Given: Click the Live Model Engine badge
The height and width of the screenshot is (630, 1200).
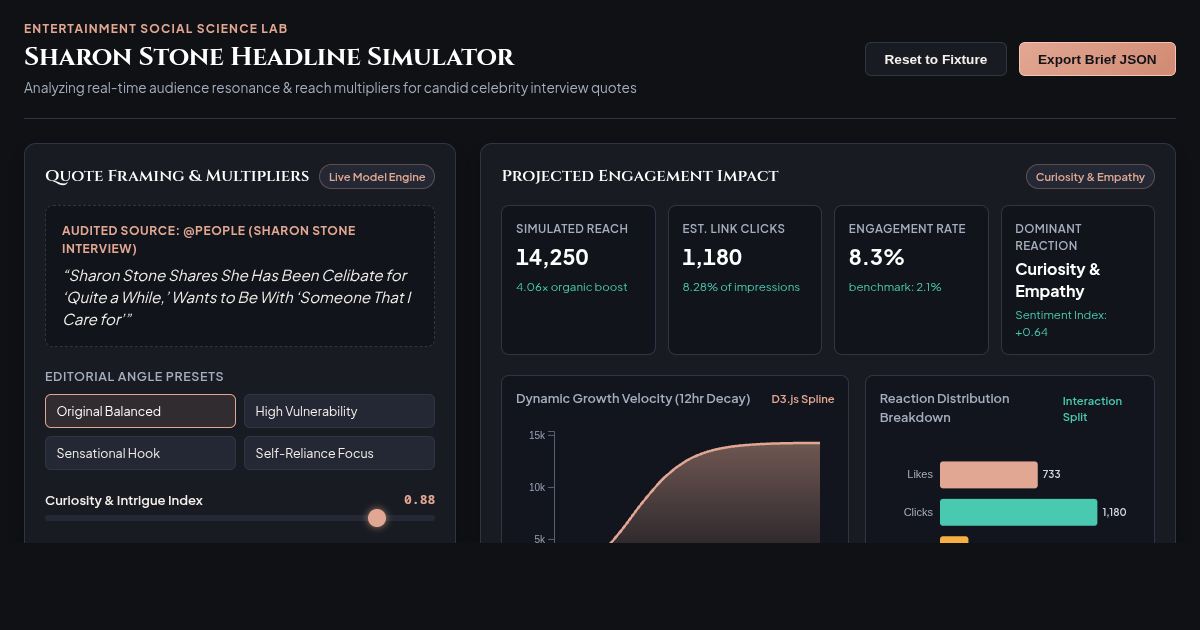Looking at the screenshot, I should point(377,177).
